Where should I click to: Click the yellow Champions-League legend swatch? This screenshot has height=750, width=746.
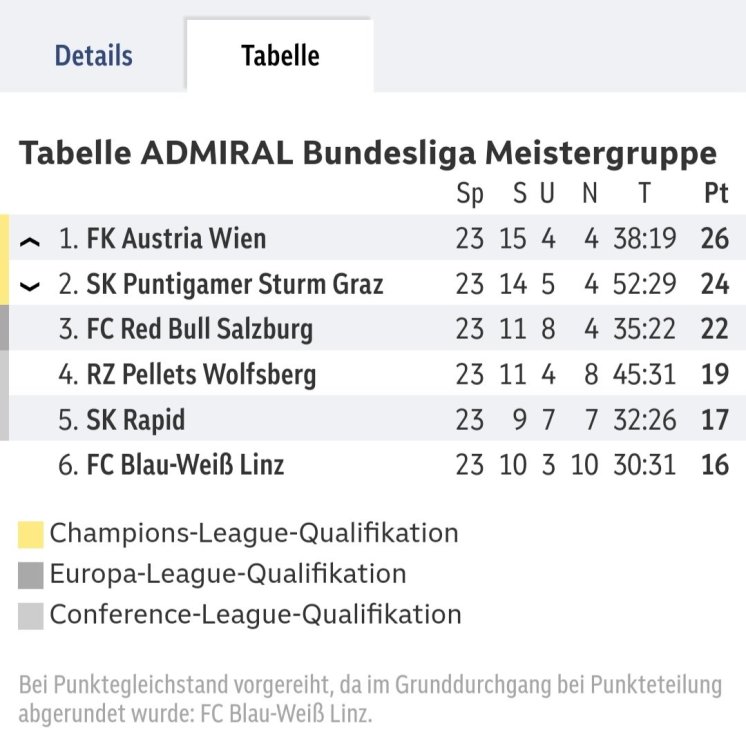tap(31, 535)
